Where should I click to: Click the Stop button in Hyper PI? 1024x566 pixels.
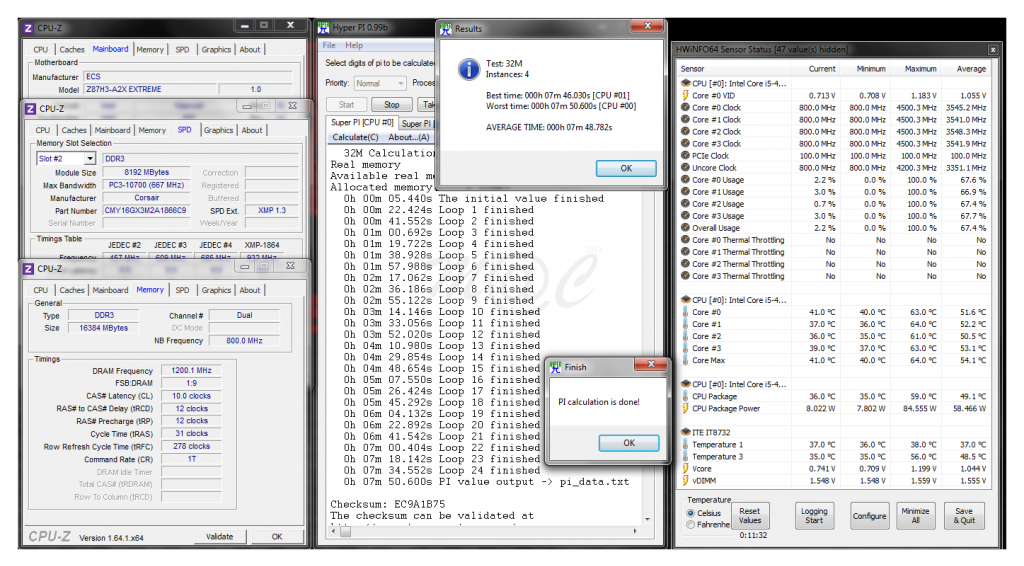coord(392,104)
